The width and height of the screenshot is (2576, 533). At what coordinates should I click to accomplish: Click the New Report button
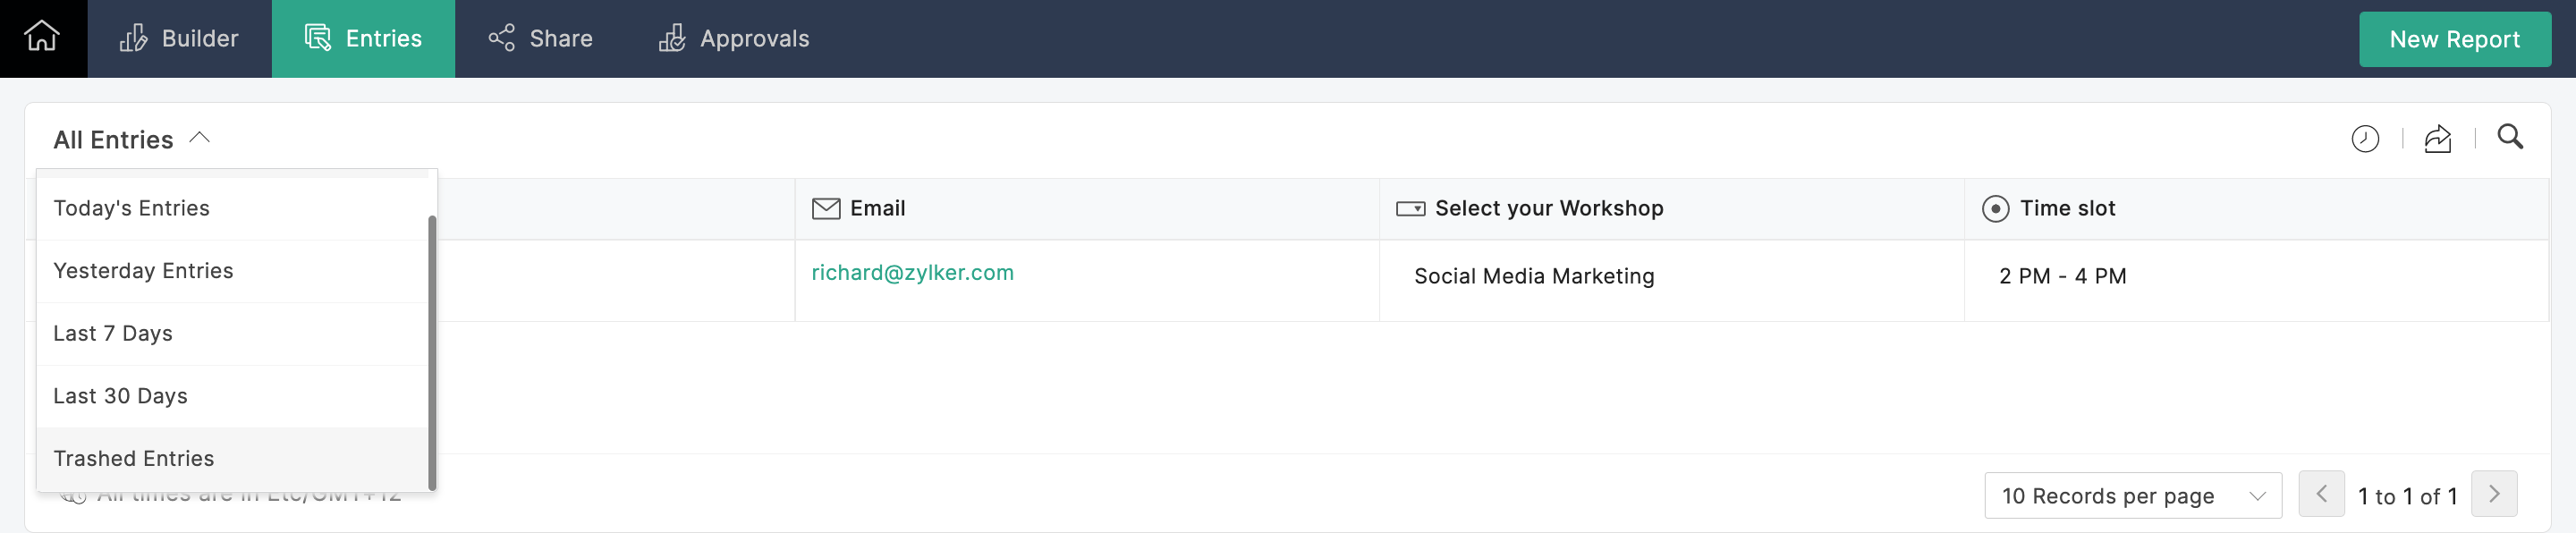pos(2454,39)
